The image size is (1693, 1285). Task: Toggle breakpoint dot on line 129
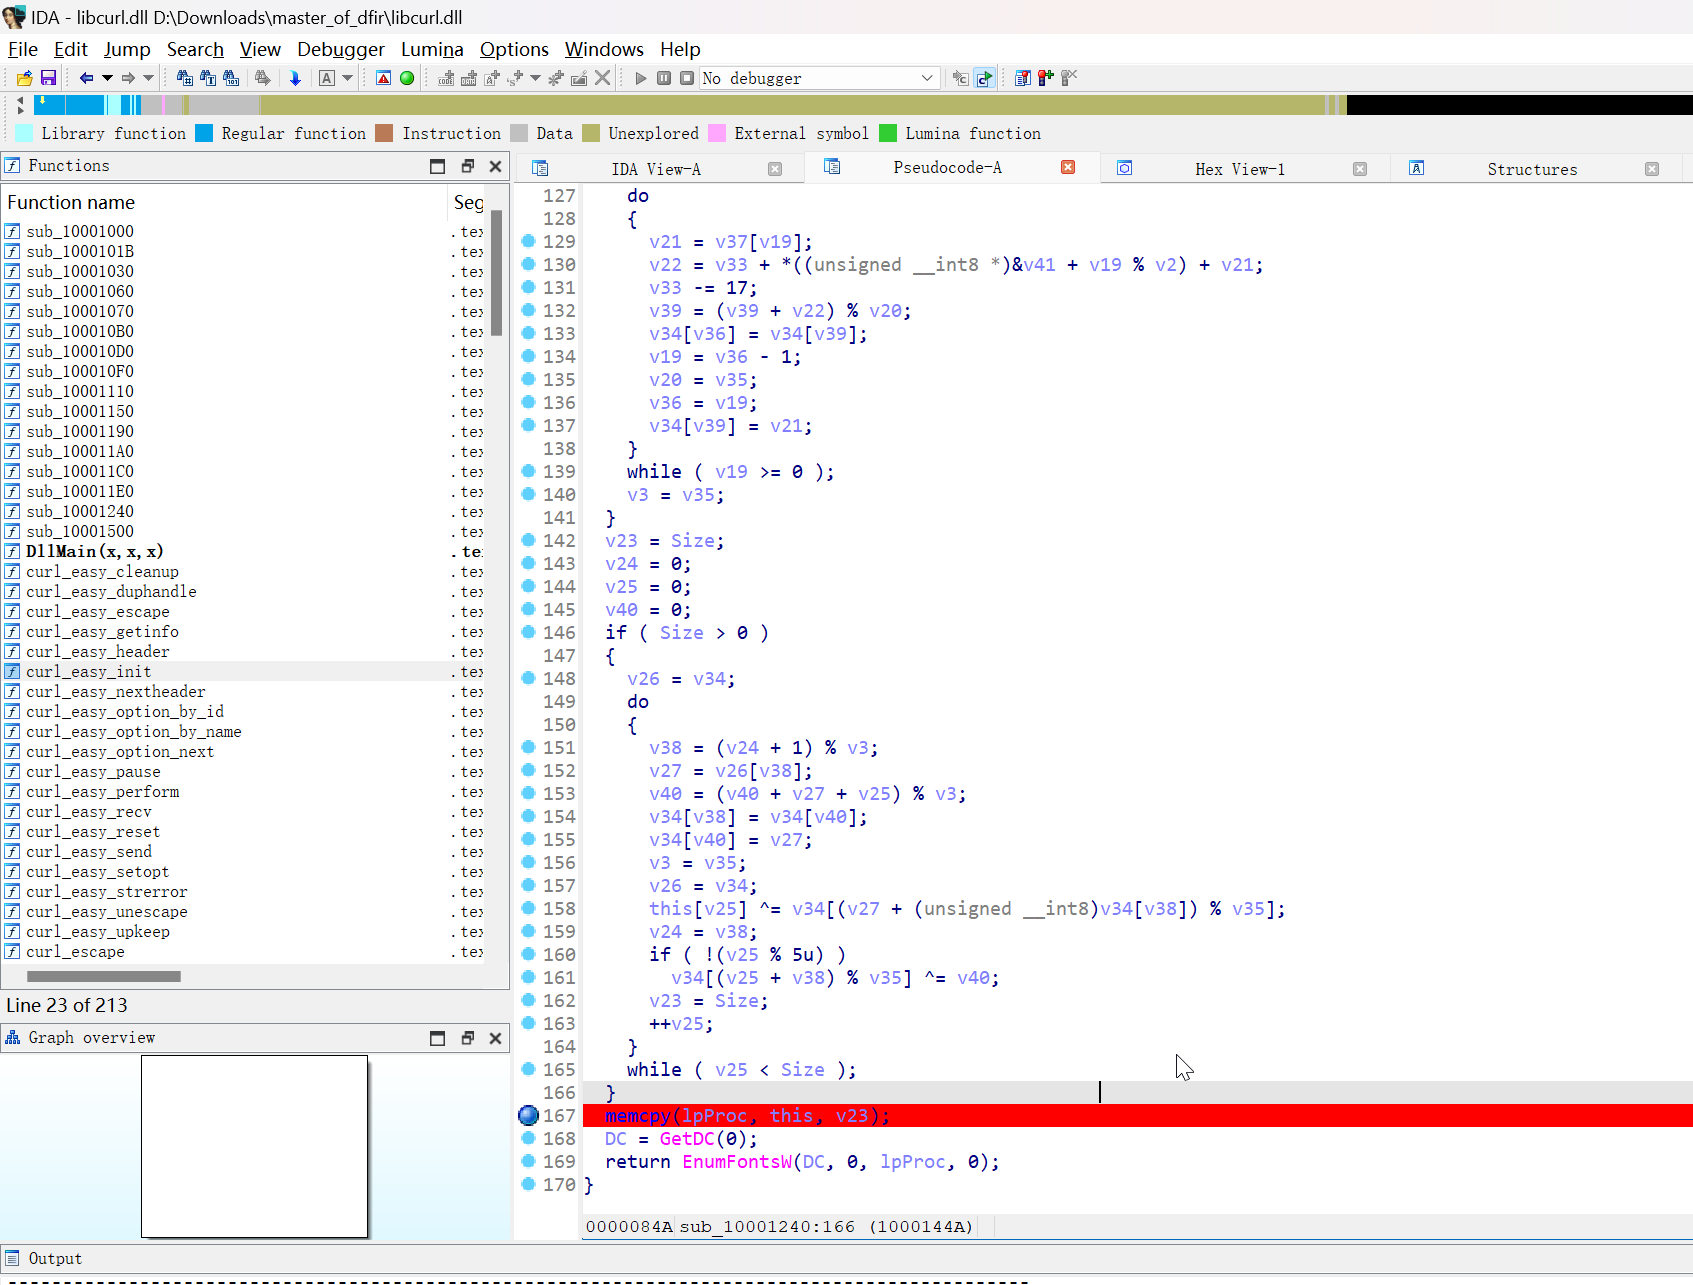(x=529, y=240)
